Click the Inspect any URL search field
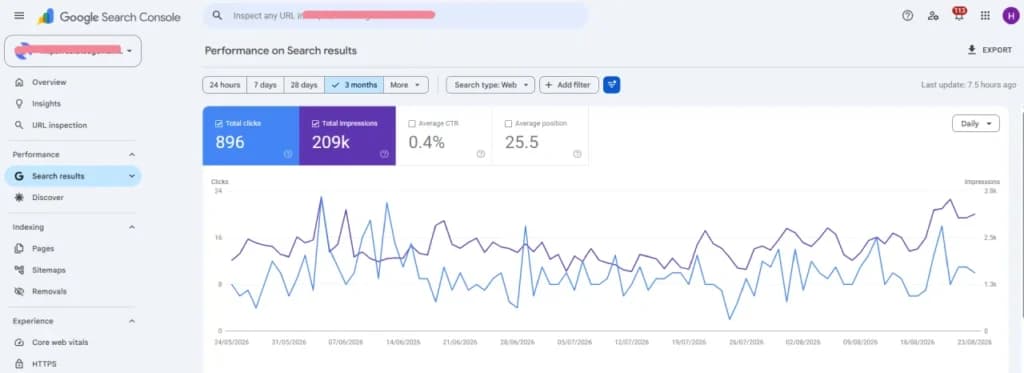1024x373 pixels. pyautogui.click(x=395, y=15)
